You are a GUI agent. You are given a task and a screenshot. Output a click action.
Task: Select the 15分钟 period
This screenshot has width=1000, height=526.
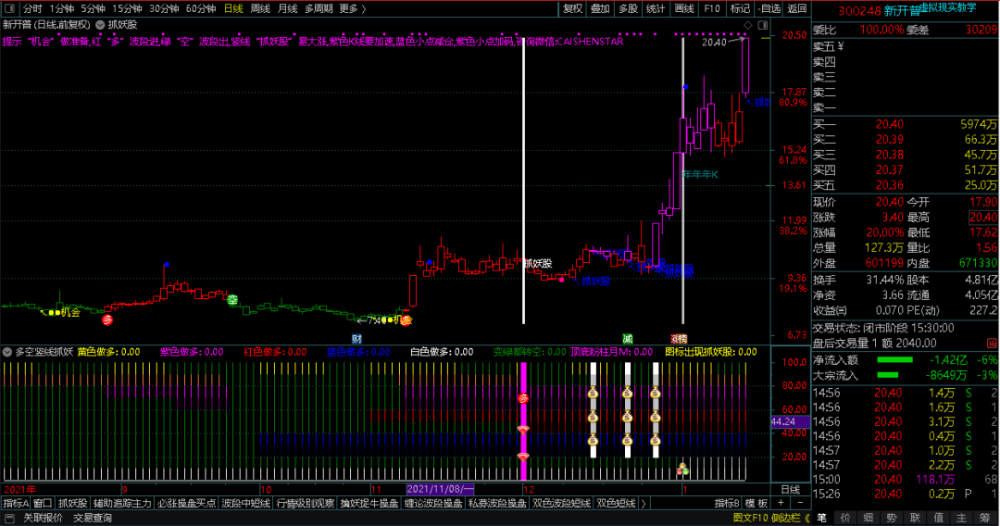127,8
